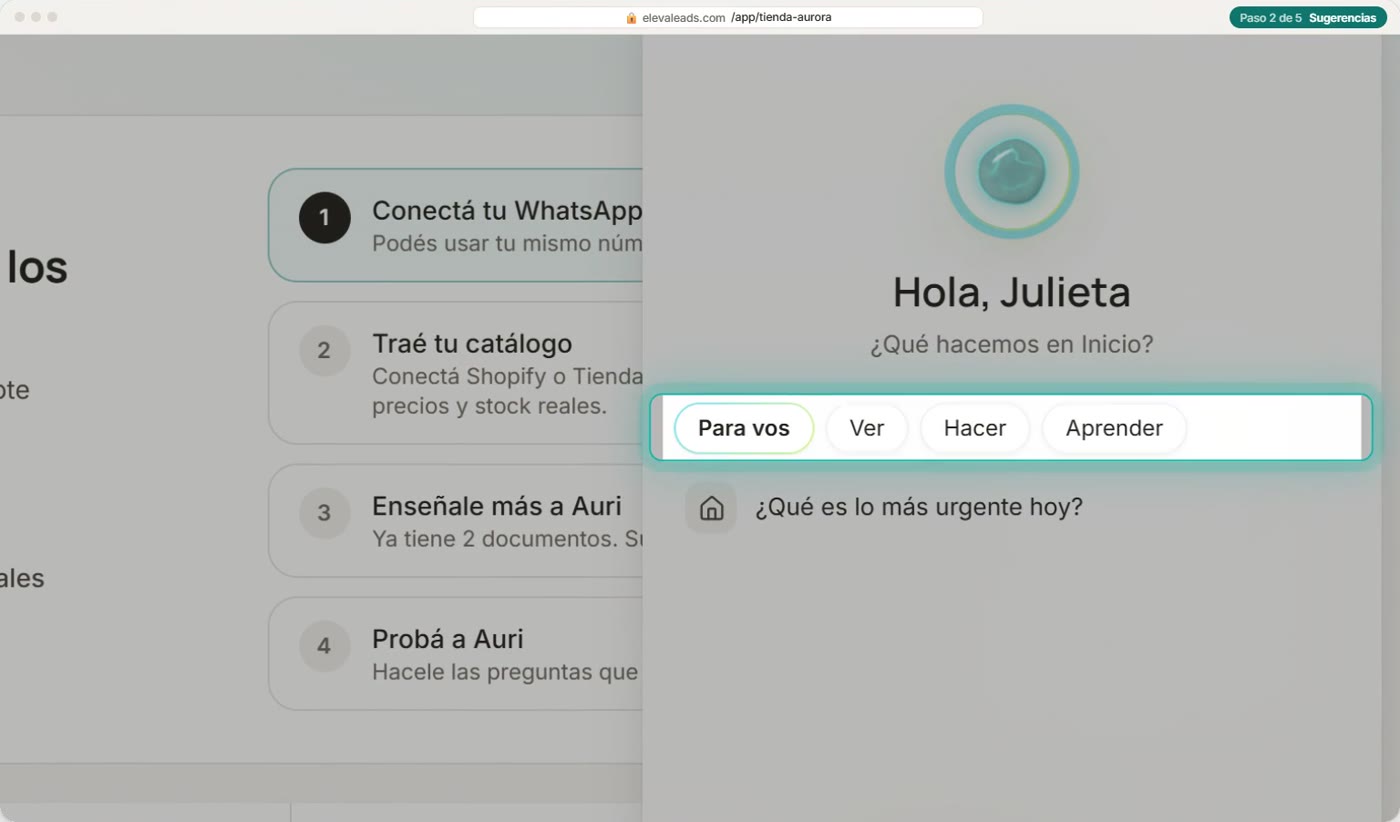1400x822 pixels.
Task: Open step 1 "Conectá tu WhatsApp" card
Action: tap(455, 225)
